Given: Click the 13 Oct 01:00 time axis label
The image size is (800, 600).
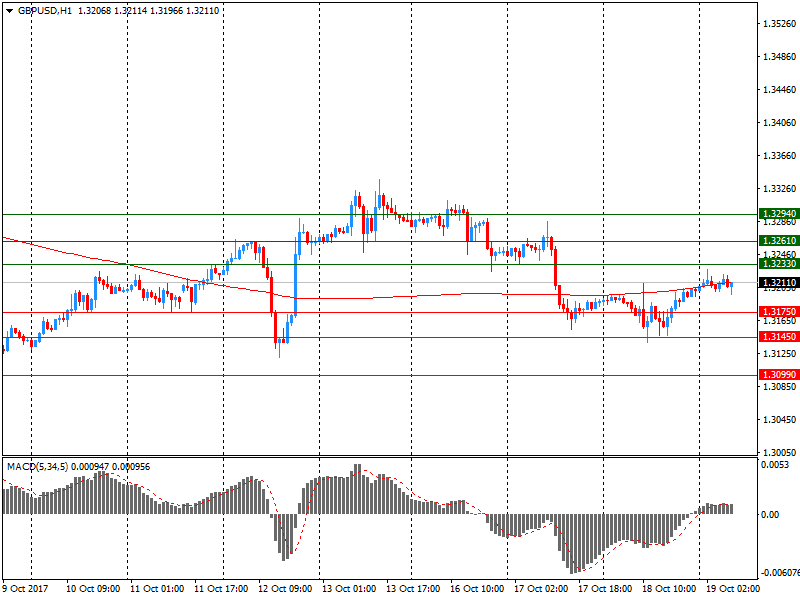Looking at the screenshot, I should click(349, 589).
